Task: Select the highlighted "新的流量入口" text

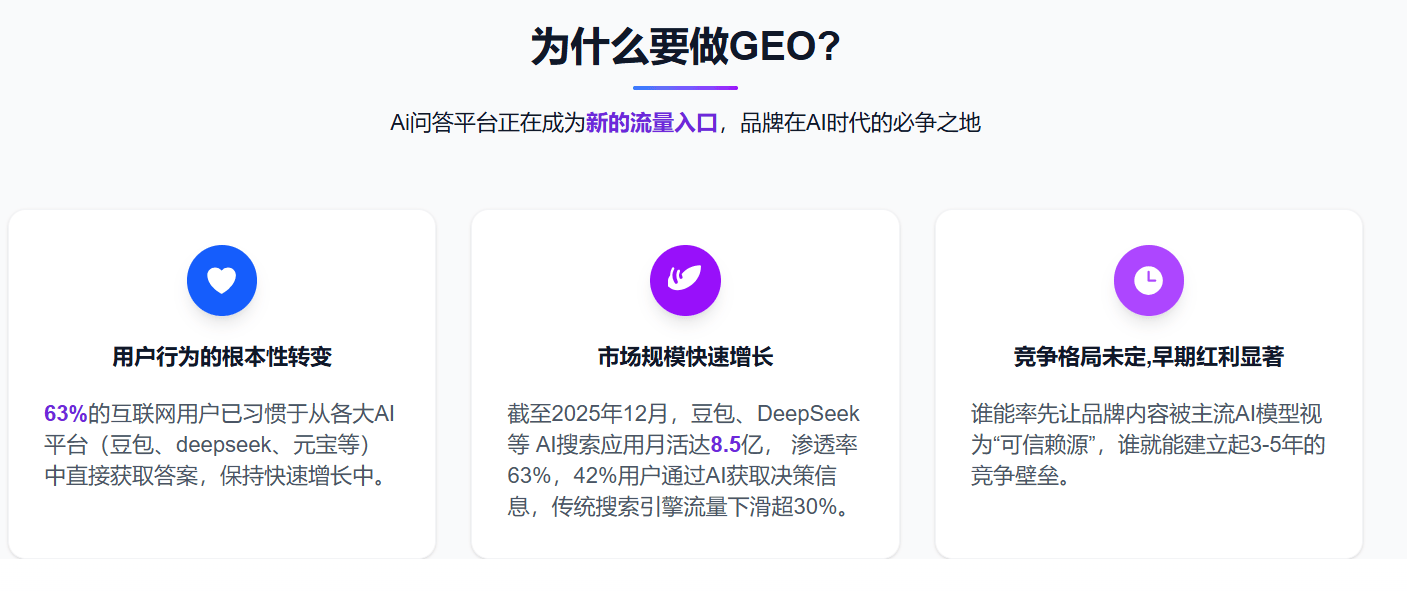Action: click(x=652, y=123)
